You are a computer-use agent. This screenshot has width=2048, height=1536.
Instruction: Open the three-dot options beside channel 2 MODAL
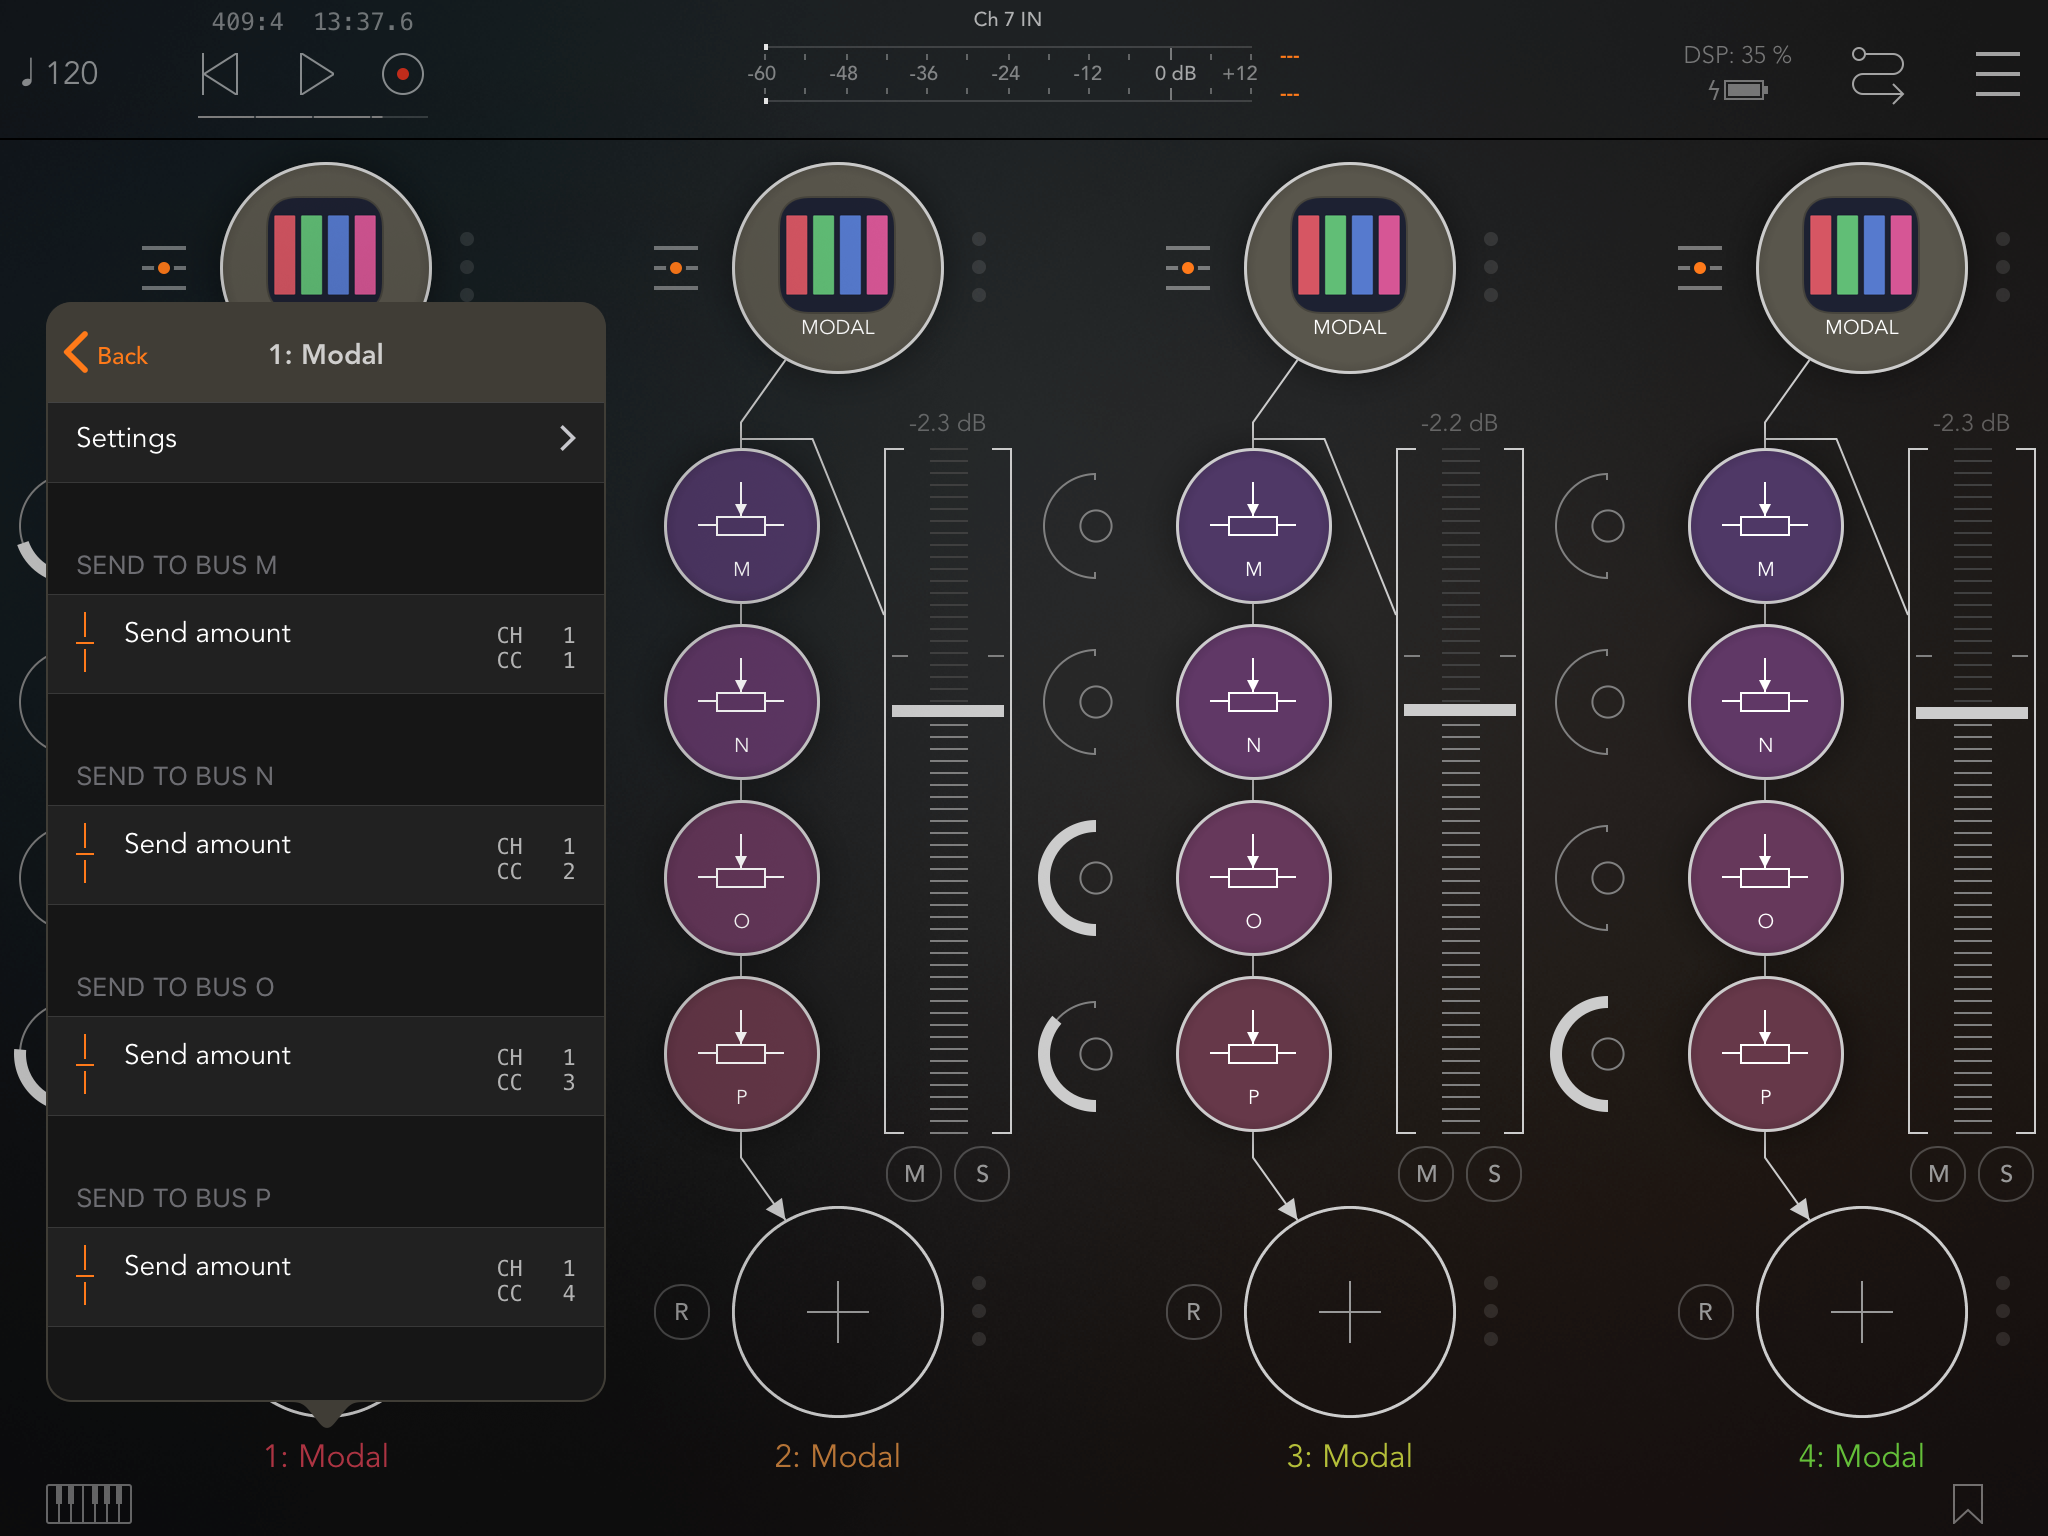979,268
